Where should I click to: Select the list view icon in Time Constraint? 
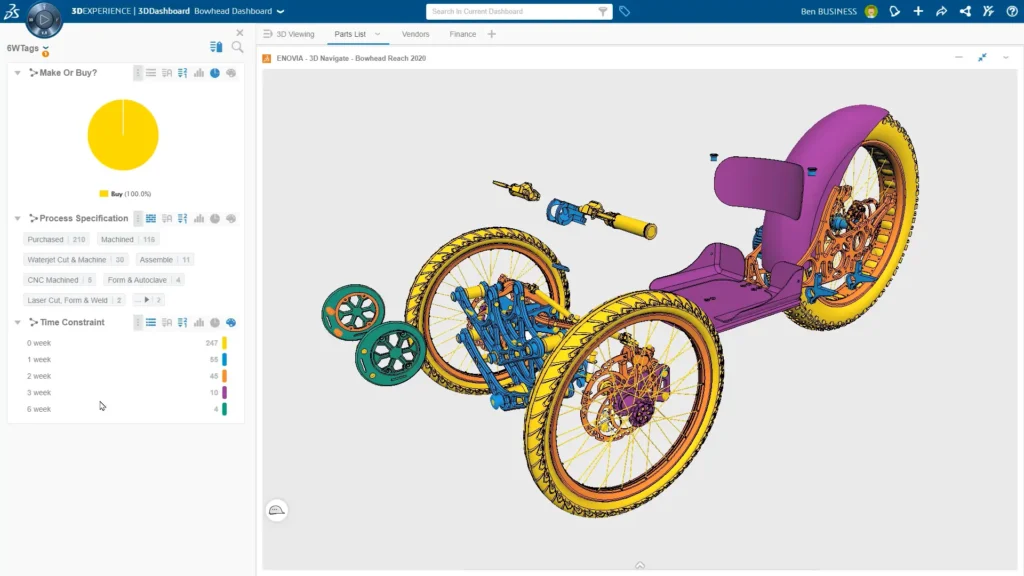pyautogui.click(x=153, y=322)
